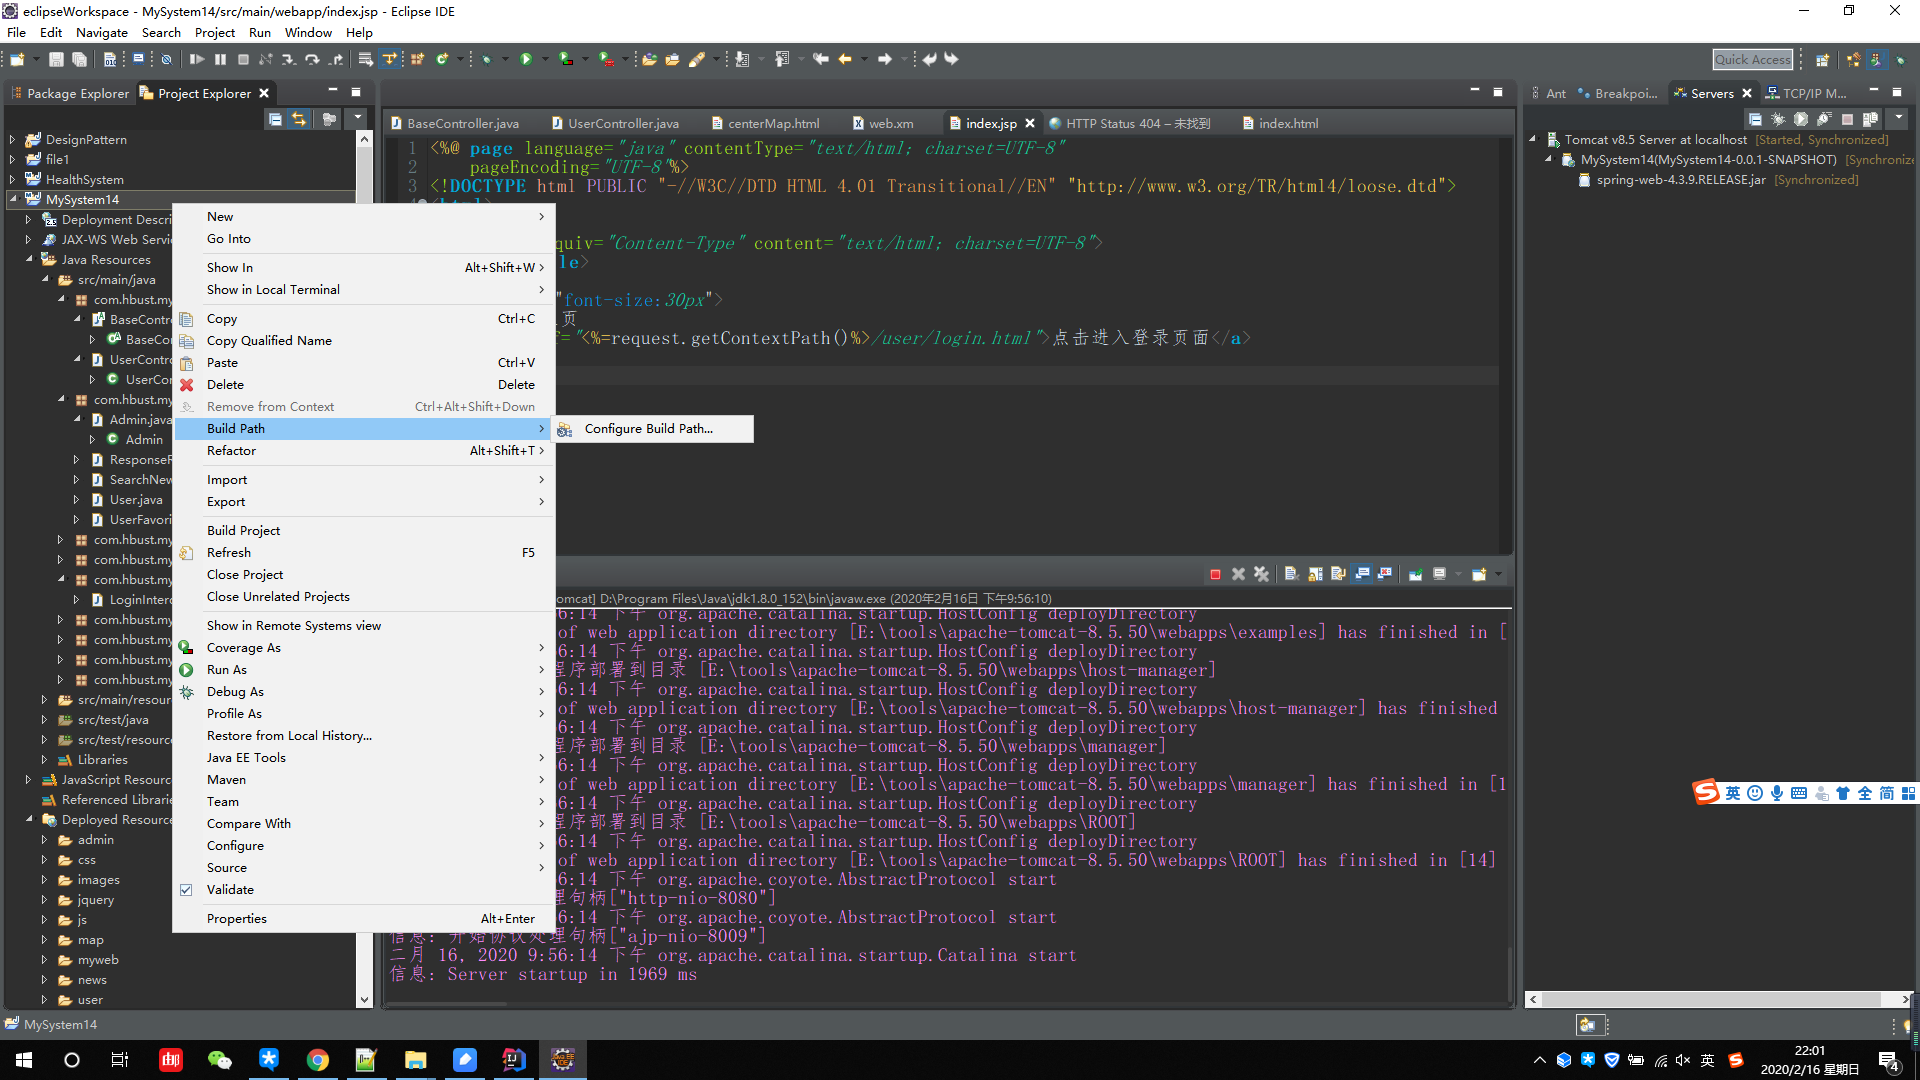This screenshot has width=1920, height=1080.
Task: Click the green Run button in the toolbar
Action: tap(526, 60)
